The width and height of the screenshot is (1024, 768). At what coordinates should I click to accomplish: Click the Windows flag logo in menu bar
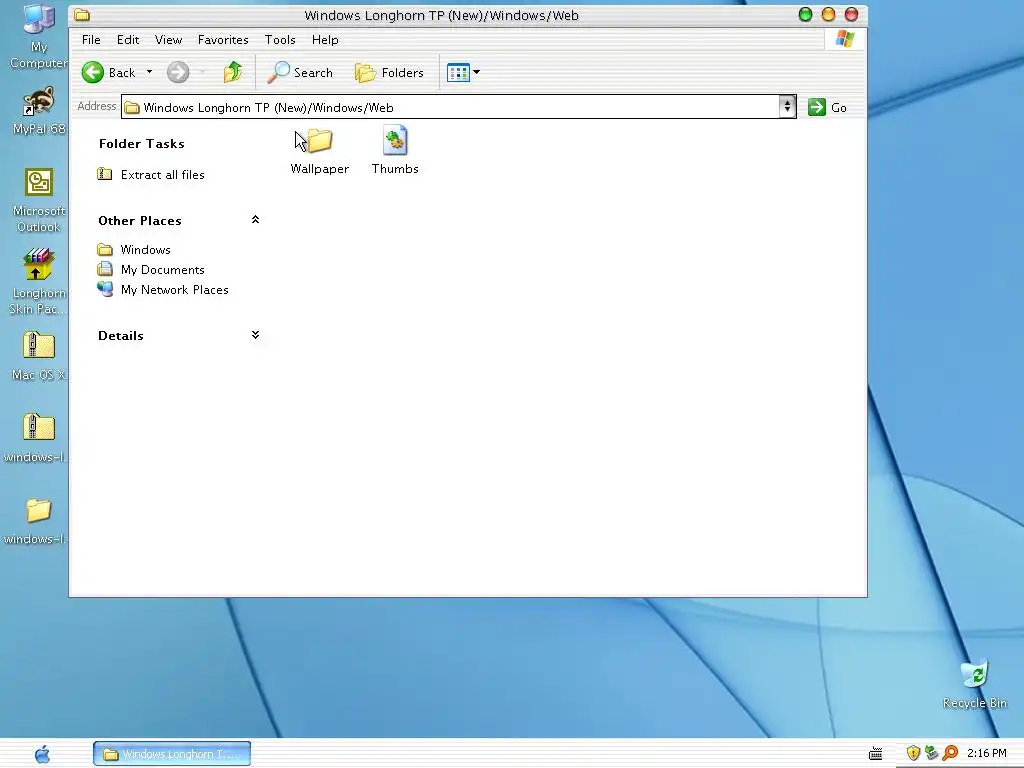point(844,39)
